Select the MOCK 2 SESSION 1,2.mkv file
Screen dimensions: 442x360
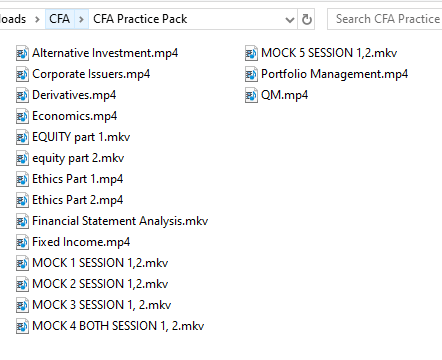pyautogui.click(x=92, y=284)
